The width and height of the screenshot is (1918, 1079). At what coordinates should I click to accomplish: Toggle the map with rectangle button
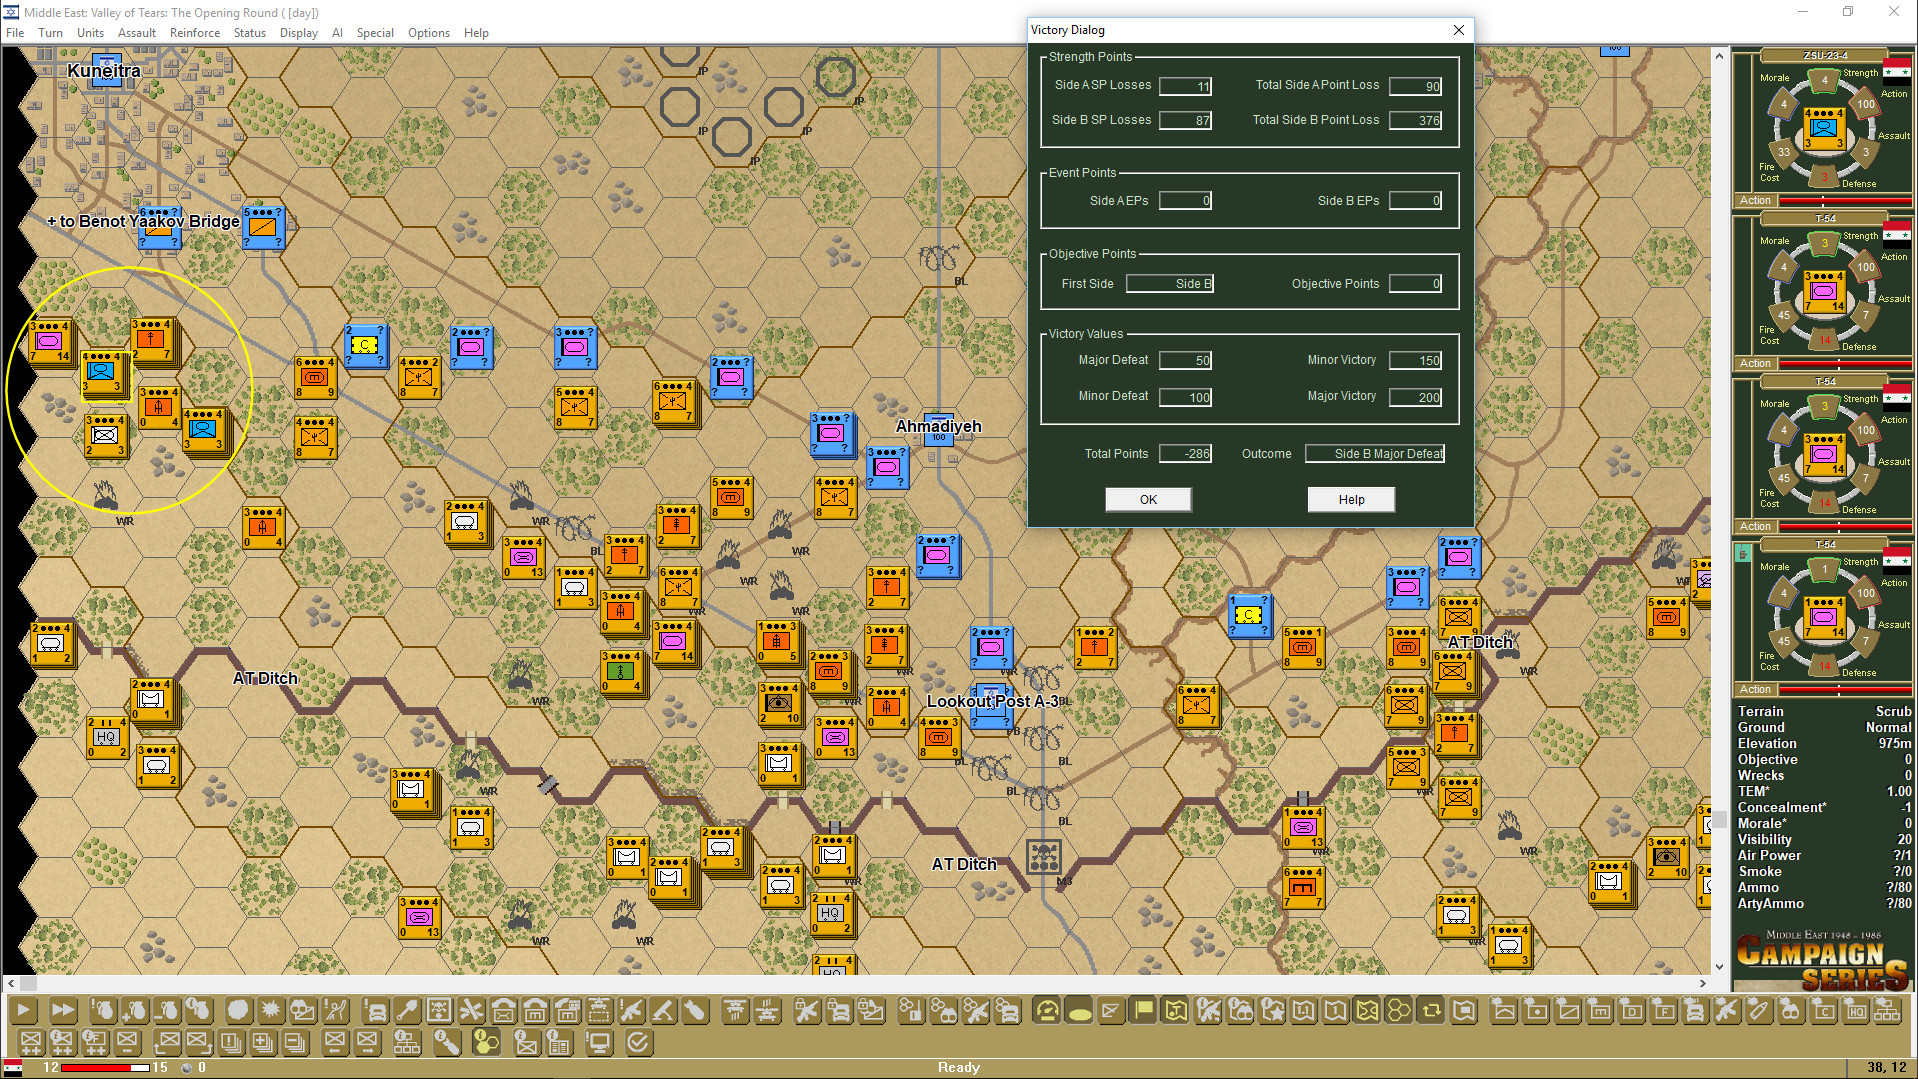pos(1464,1010)
